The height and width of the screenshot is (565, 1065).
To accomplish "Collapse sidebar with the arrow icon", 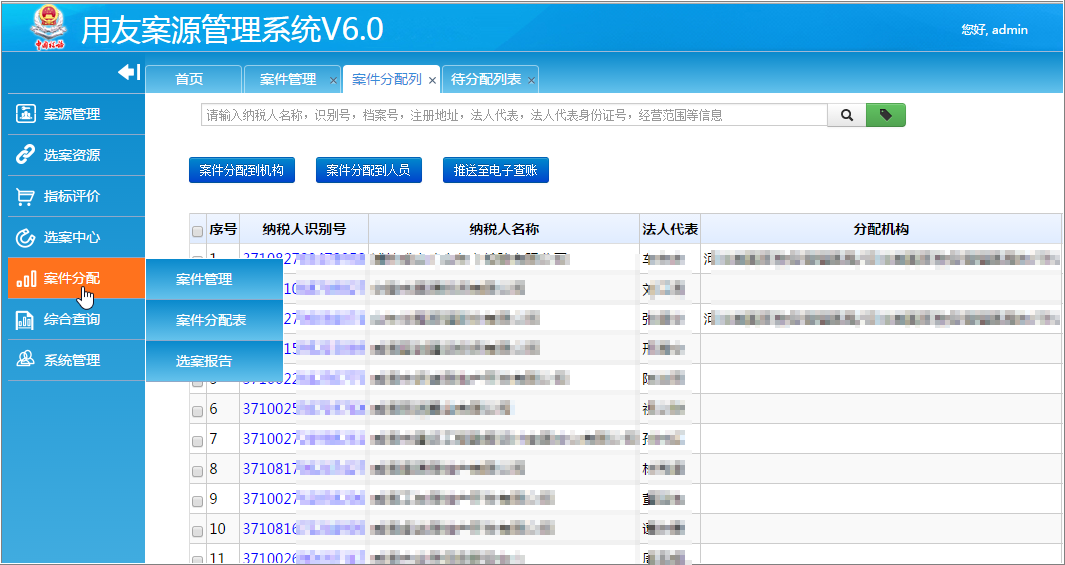I will pyautogui.click(x=129, y=72).
